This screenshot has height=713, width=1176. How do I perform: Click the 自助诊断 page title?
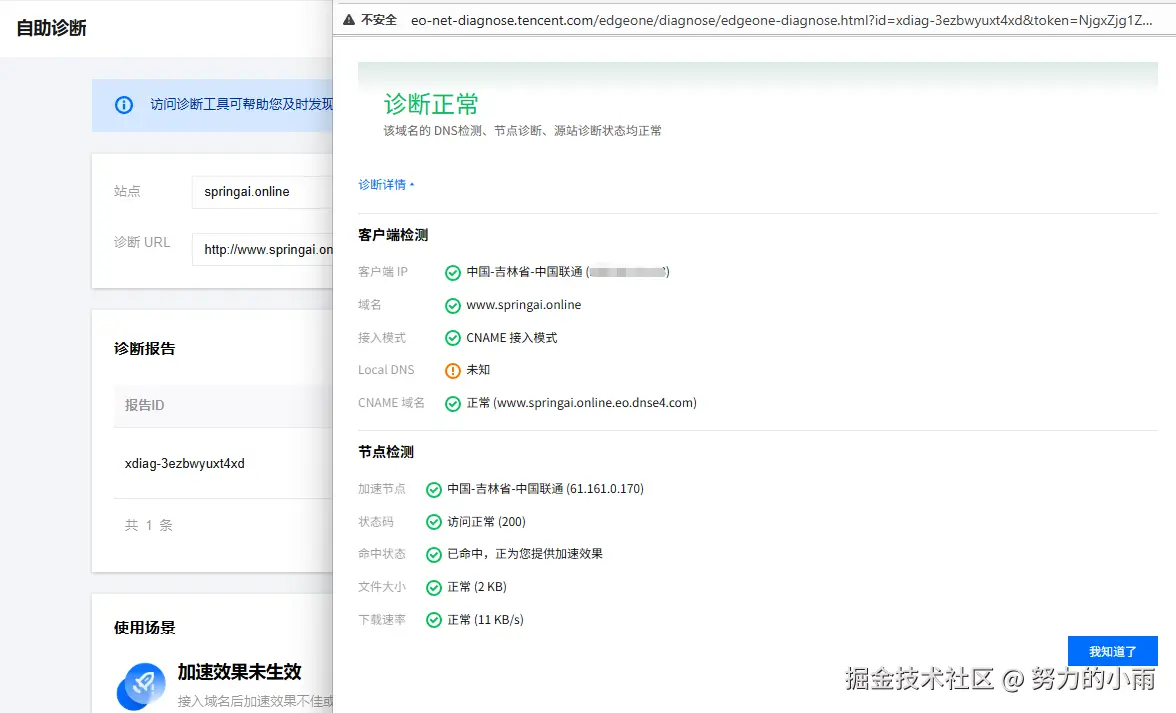[51, 28]
